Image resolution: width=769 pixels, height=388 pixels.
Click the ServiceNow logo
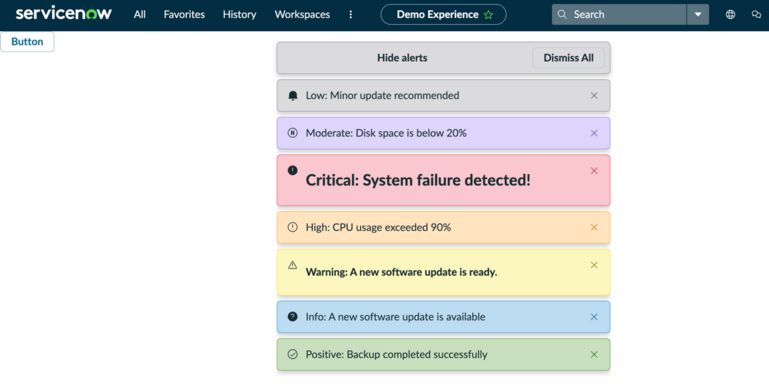click(64, 14)
